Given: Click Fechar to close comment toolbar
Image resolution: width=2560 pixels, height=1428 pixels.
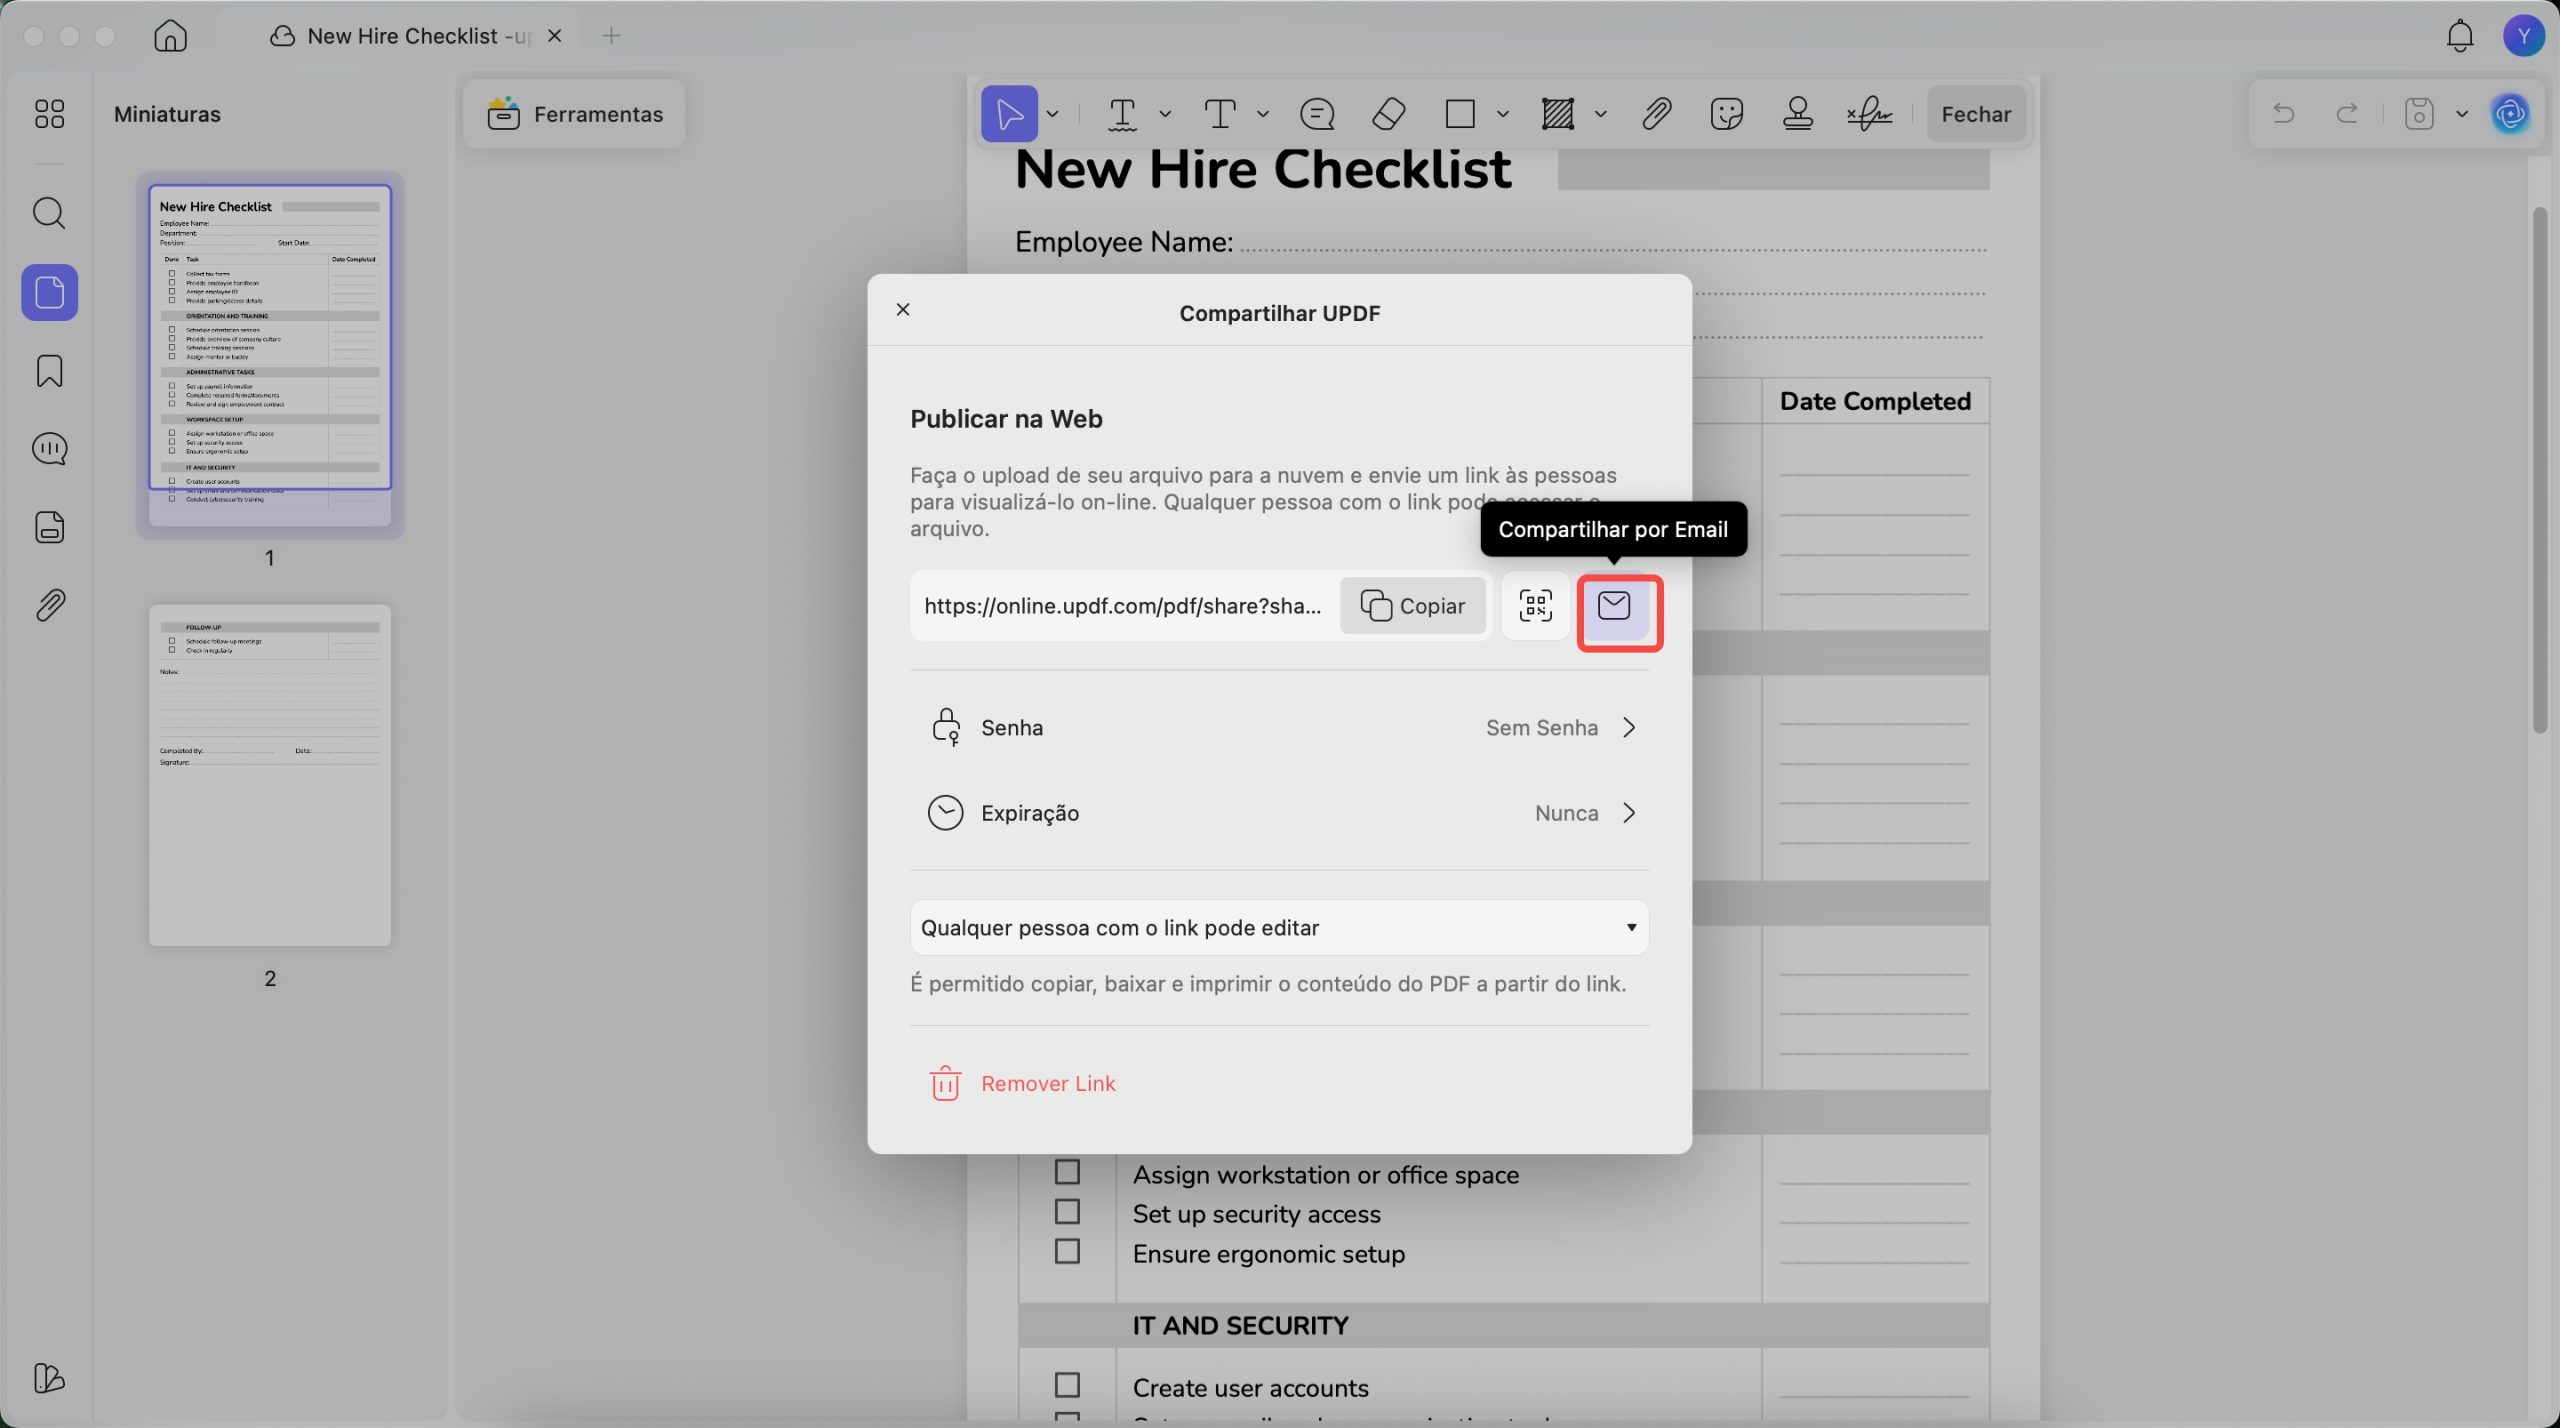Looking at the screenshot, I should [x=1976, y=114].
